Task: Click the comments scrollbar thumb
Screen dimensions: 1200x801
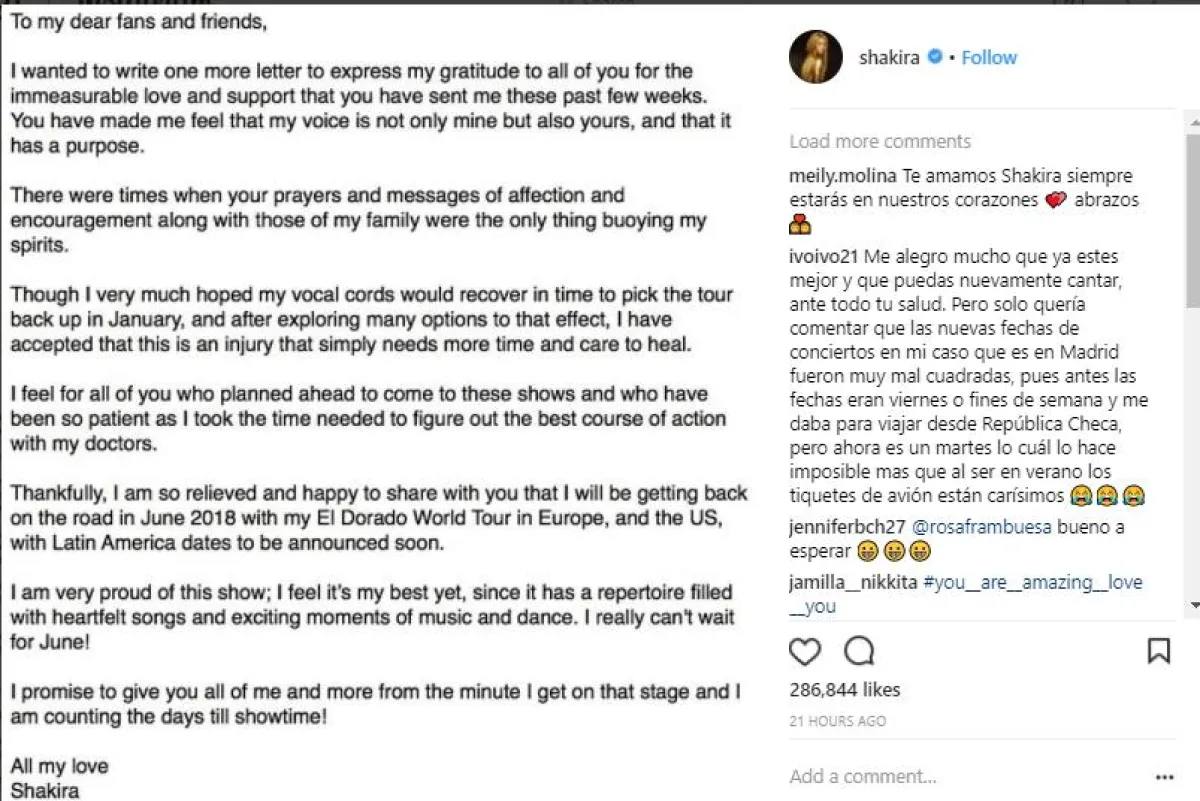Action: 1192,220
